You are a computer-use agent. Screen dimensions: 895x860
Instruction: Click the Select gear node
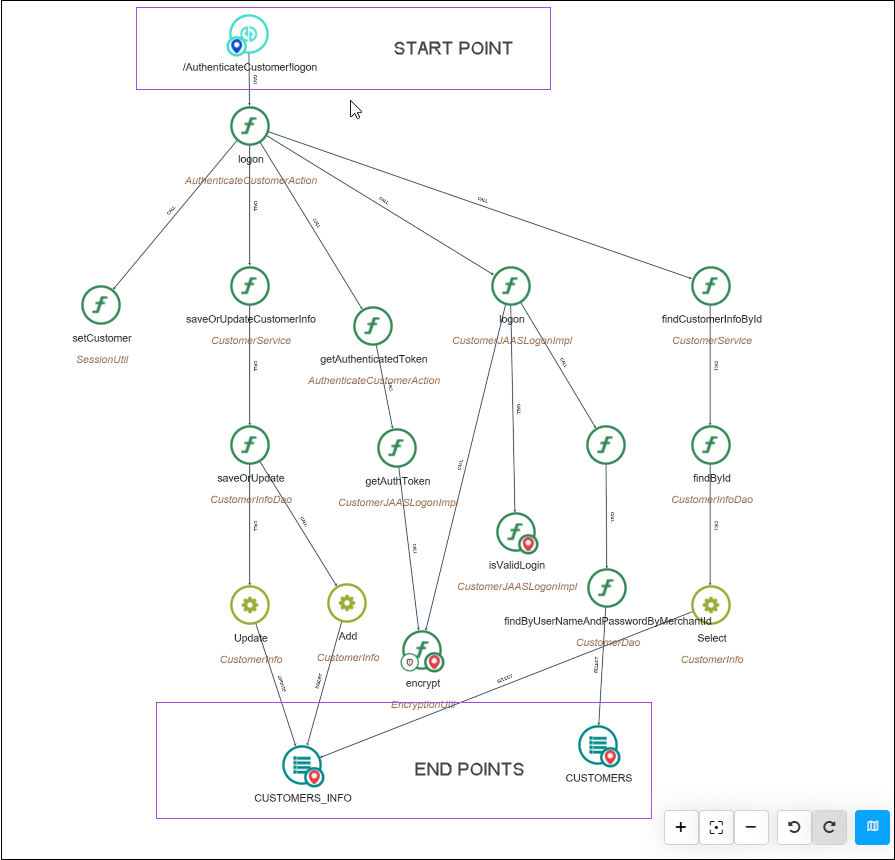[x=711, y=605]
